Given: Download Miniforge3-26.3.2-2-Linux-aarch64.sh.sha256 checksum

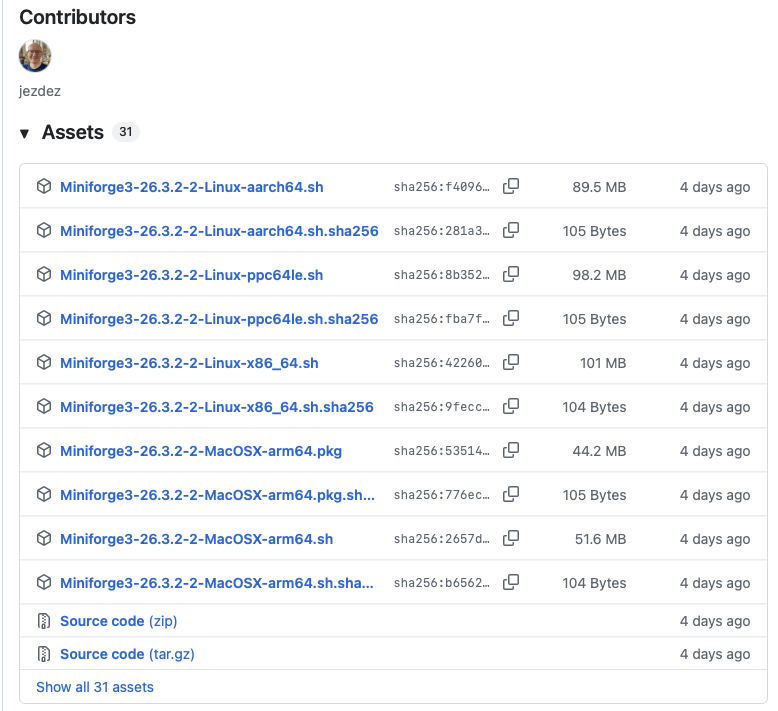Looking at the screenshot, I should coord(219,231).
